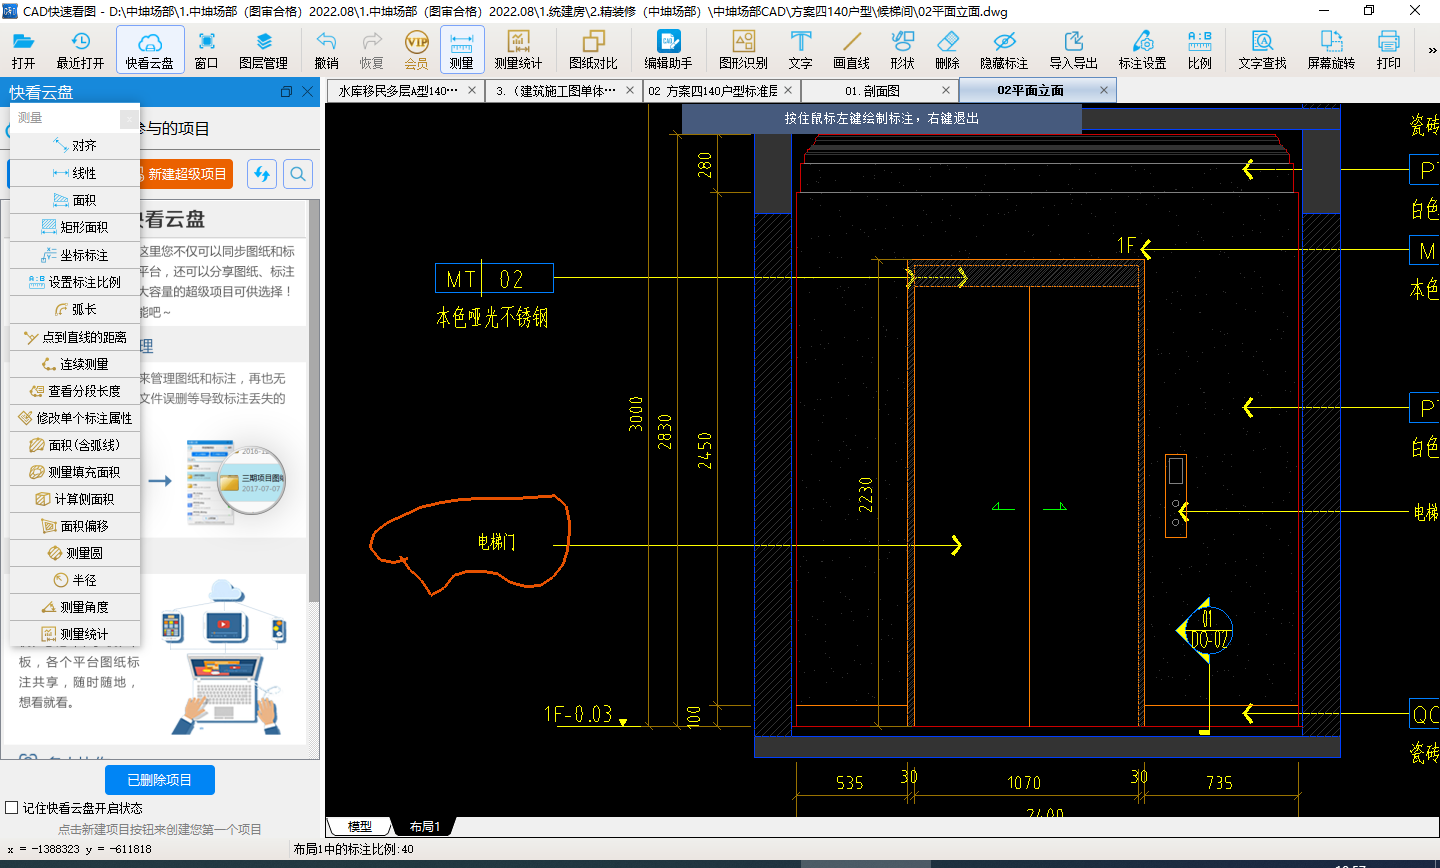Close the 快看云盘 side panel
Screen dimensions: 1440x868
click(x=307, y=91)
